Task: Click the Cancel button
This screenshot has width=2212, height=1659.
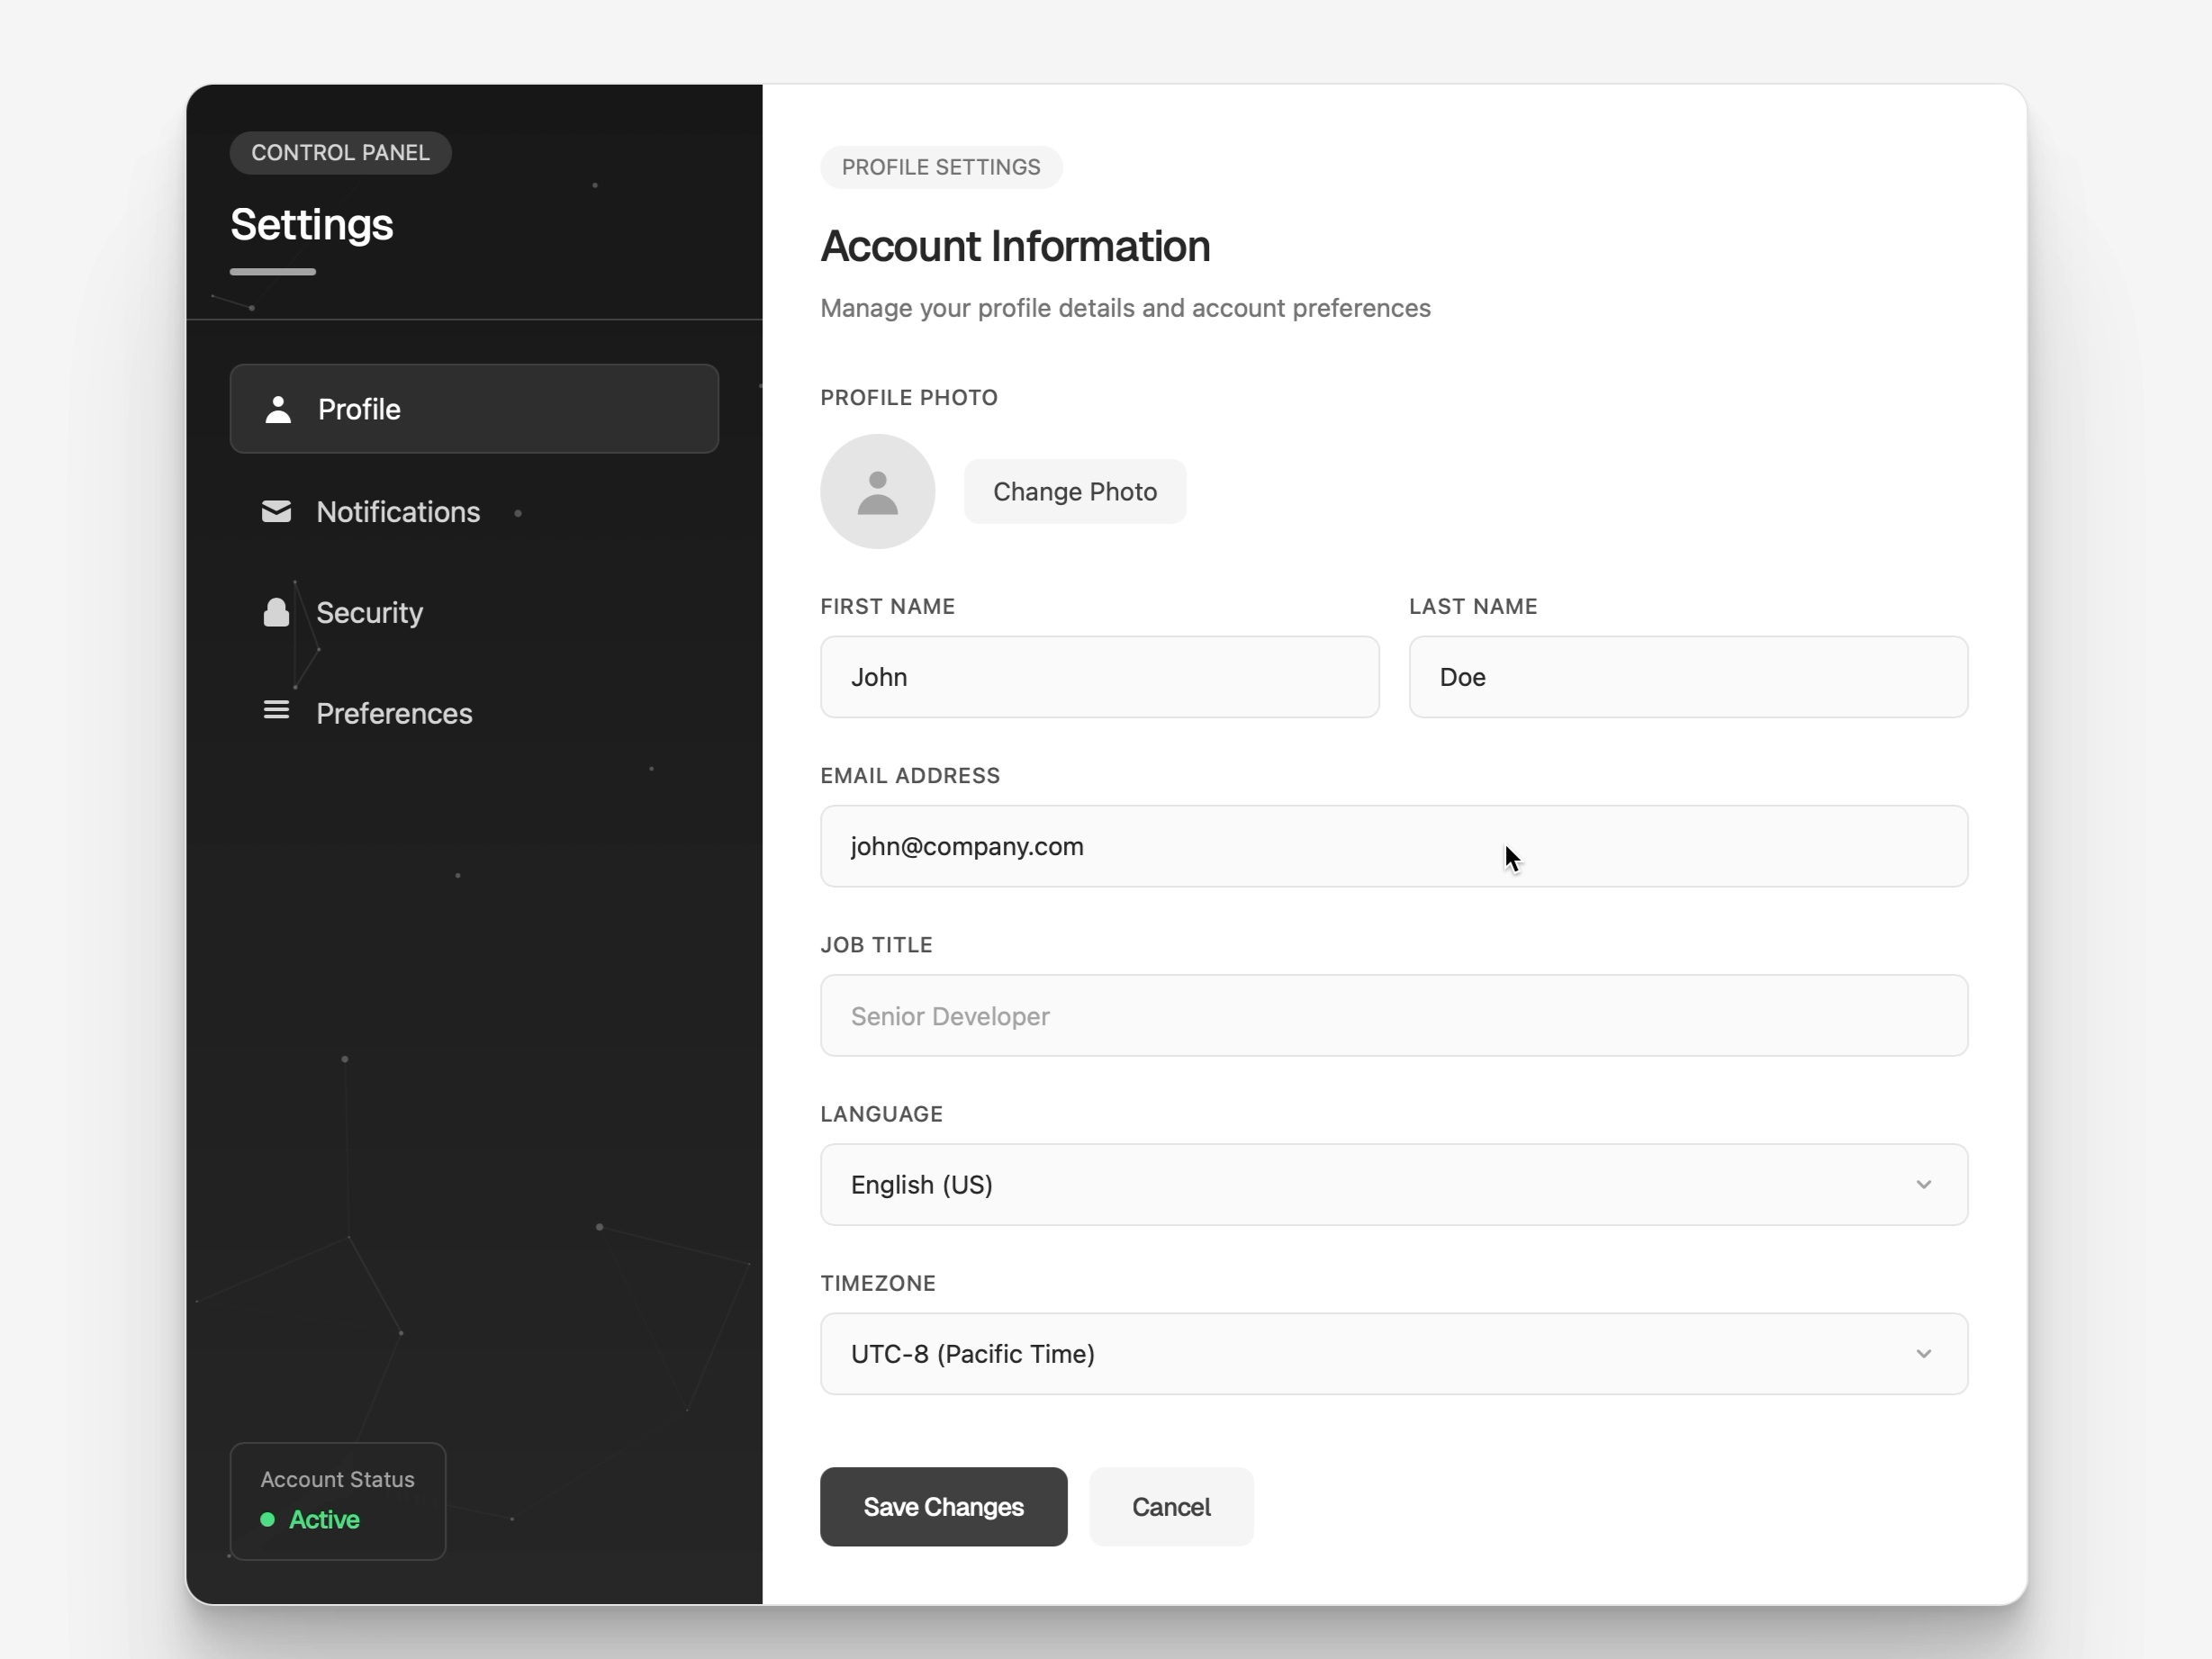Action: [1170, 1506]
